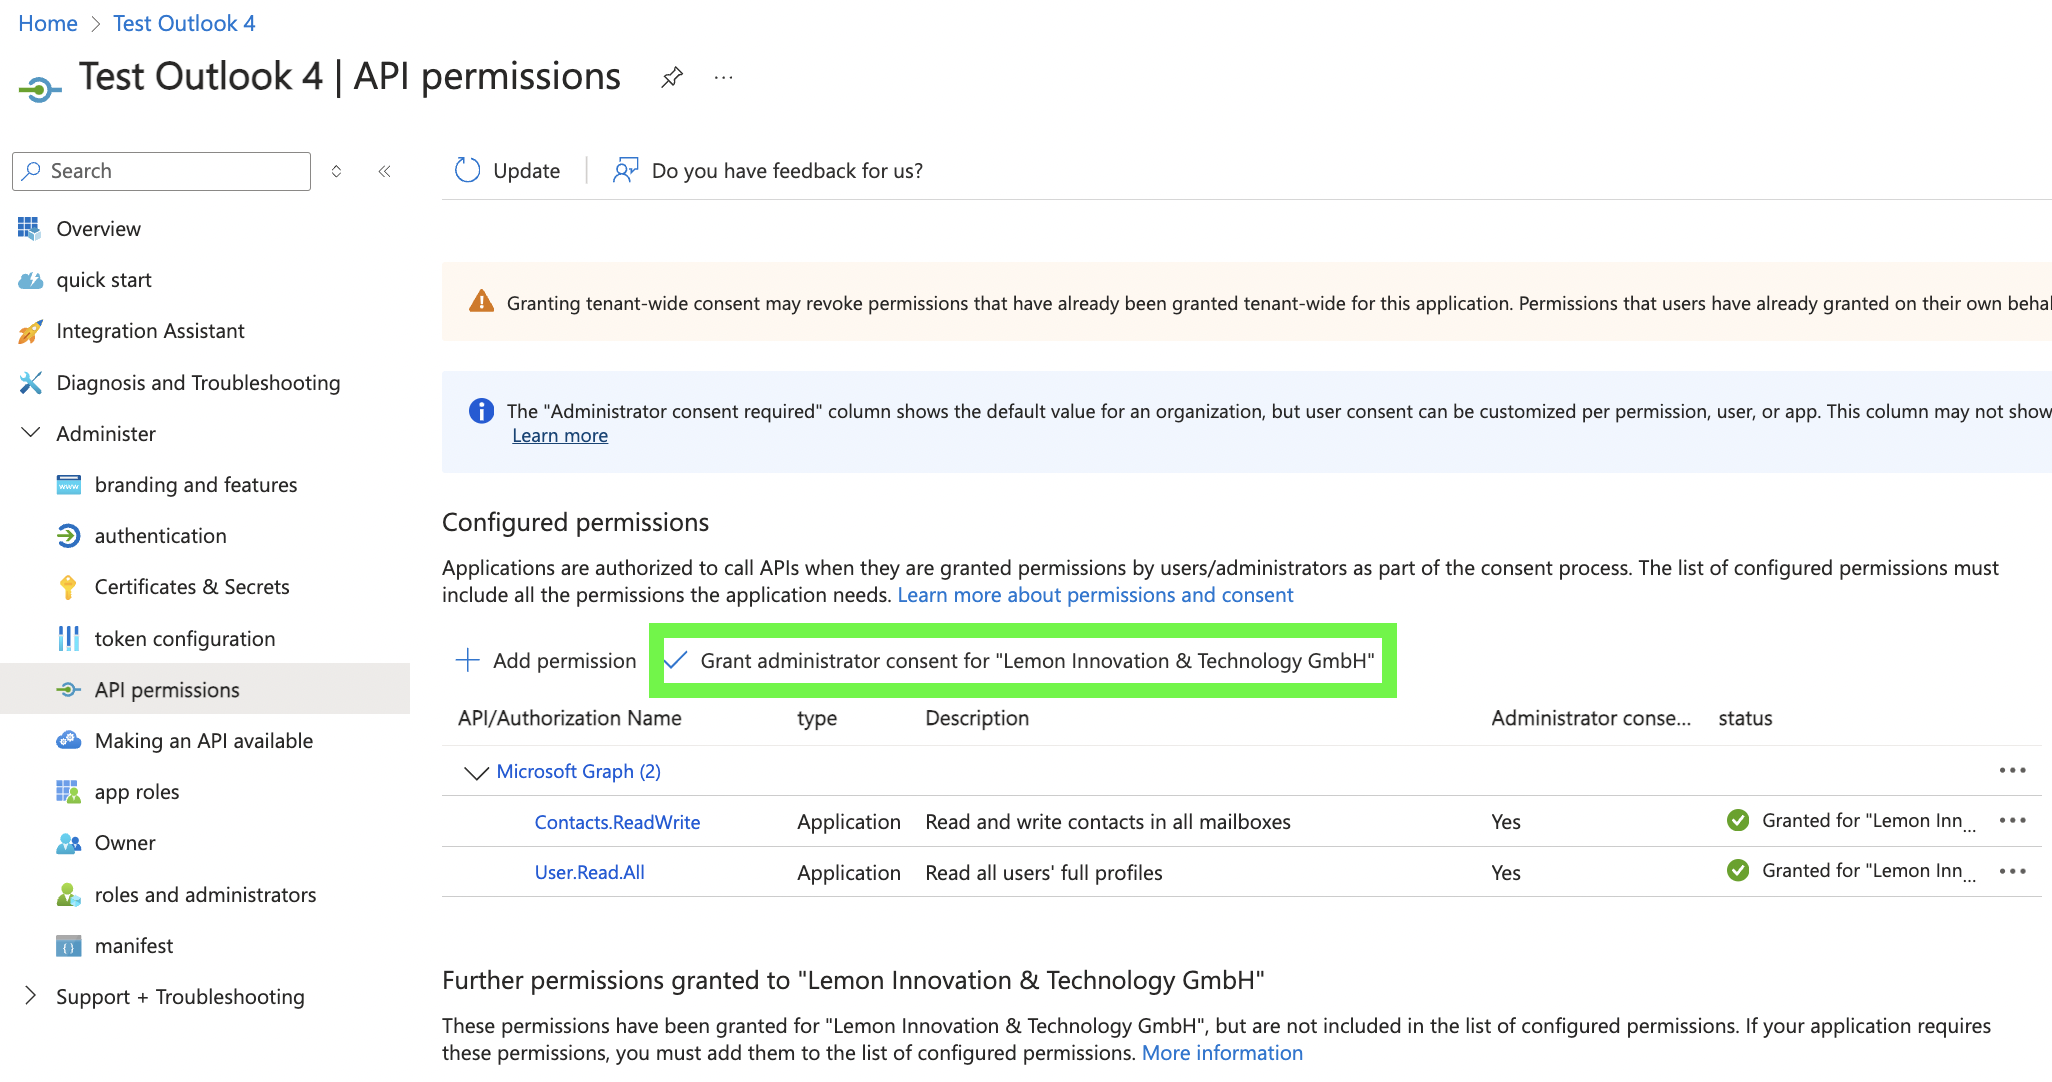2052x1082 pixels.
Task: Expand Support + Troubleshooting section
Action: [x=31, y=996]
